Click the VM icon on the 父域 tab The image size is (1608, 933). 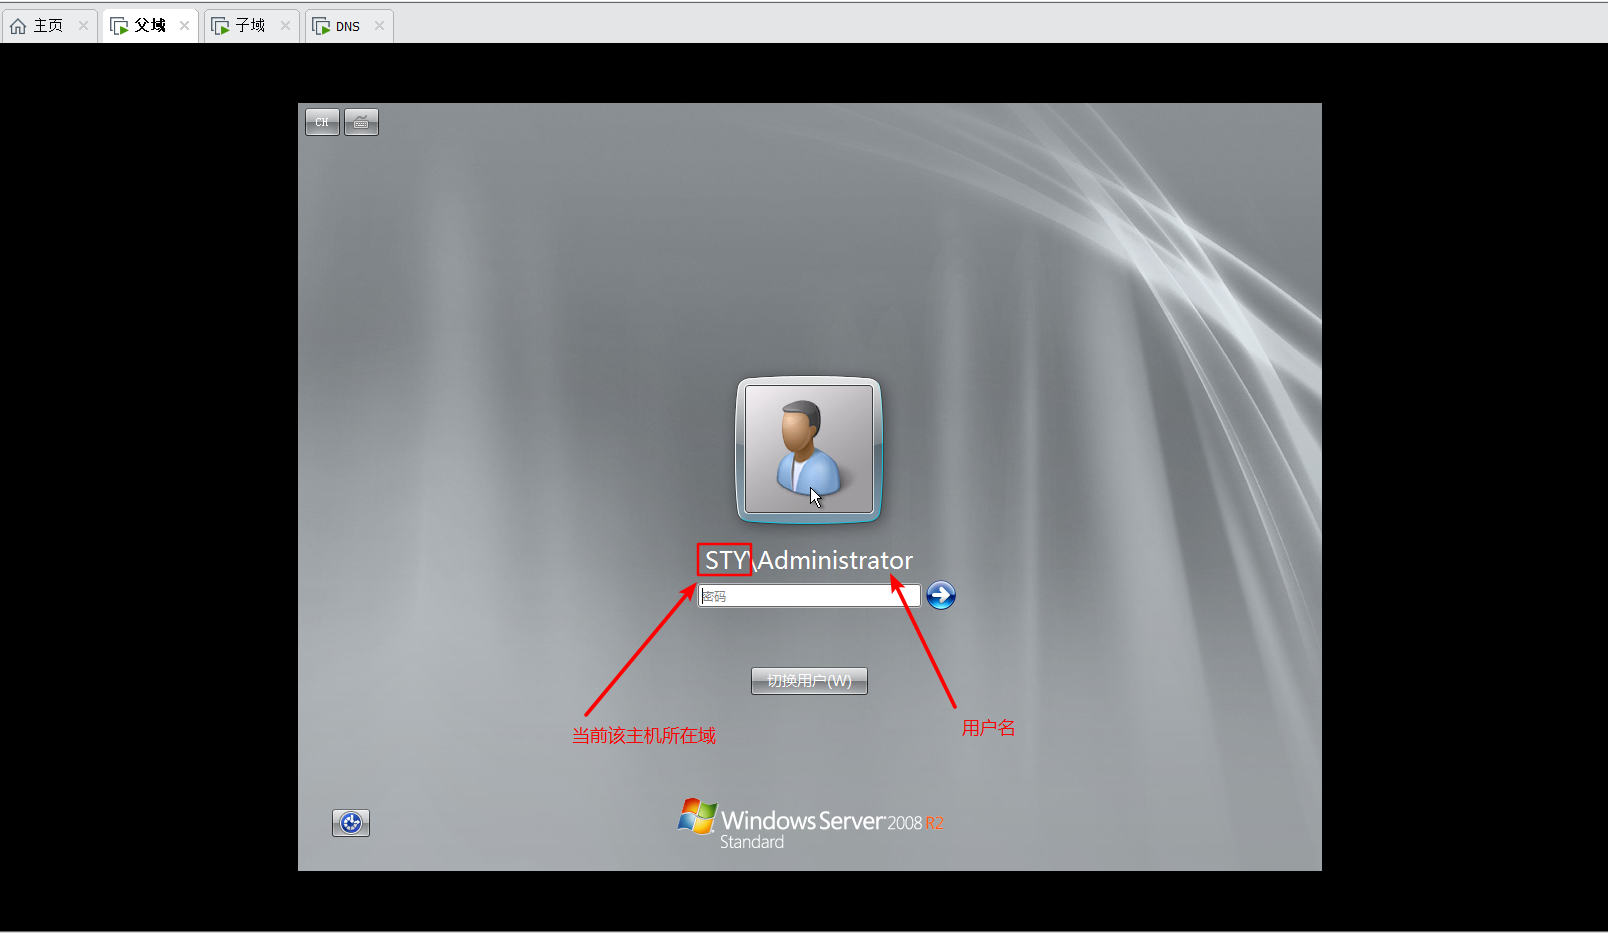click(x=119, y=26)
